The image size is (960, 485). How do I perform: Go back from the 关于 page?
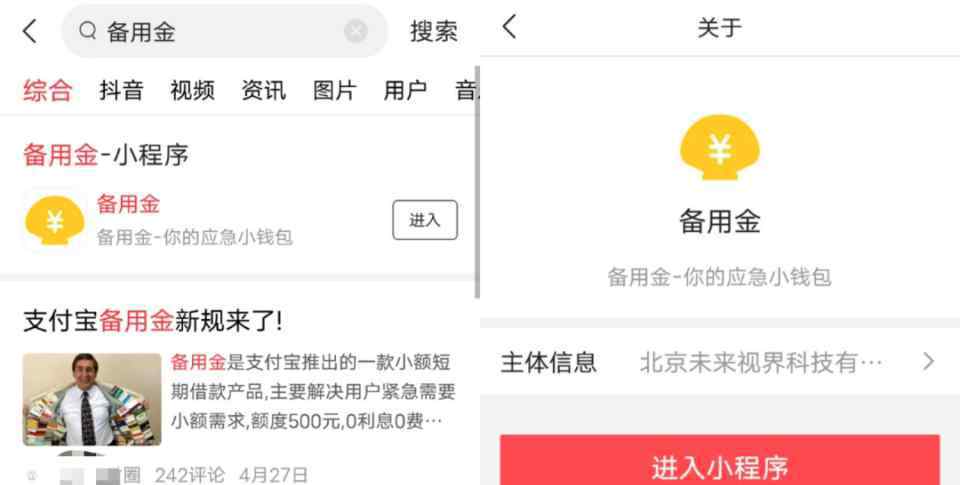click(509, 27)
